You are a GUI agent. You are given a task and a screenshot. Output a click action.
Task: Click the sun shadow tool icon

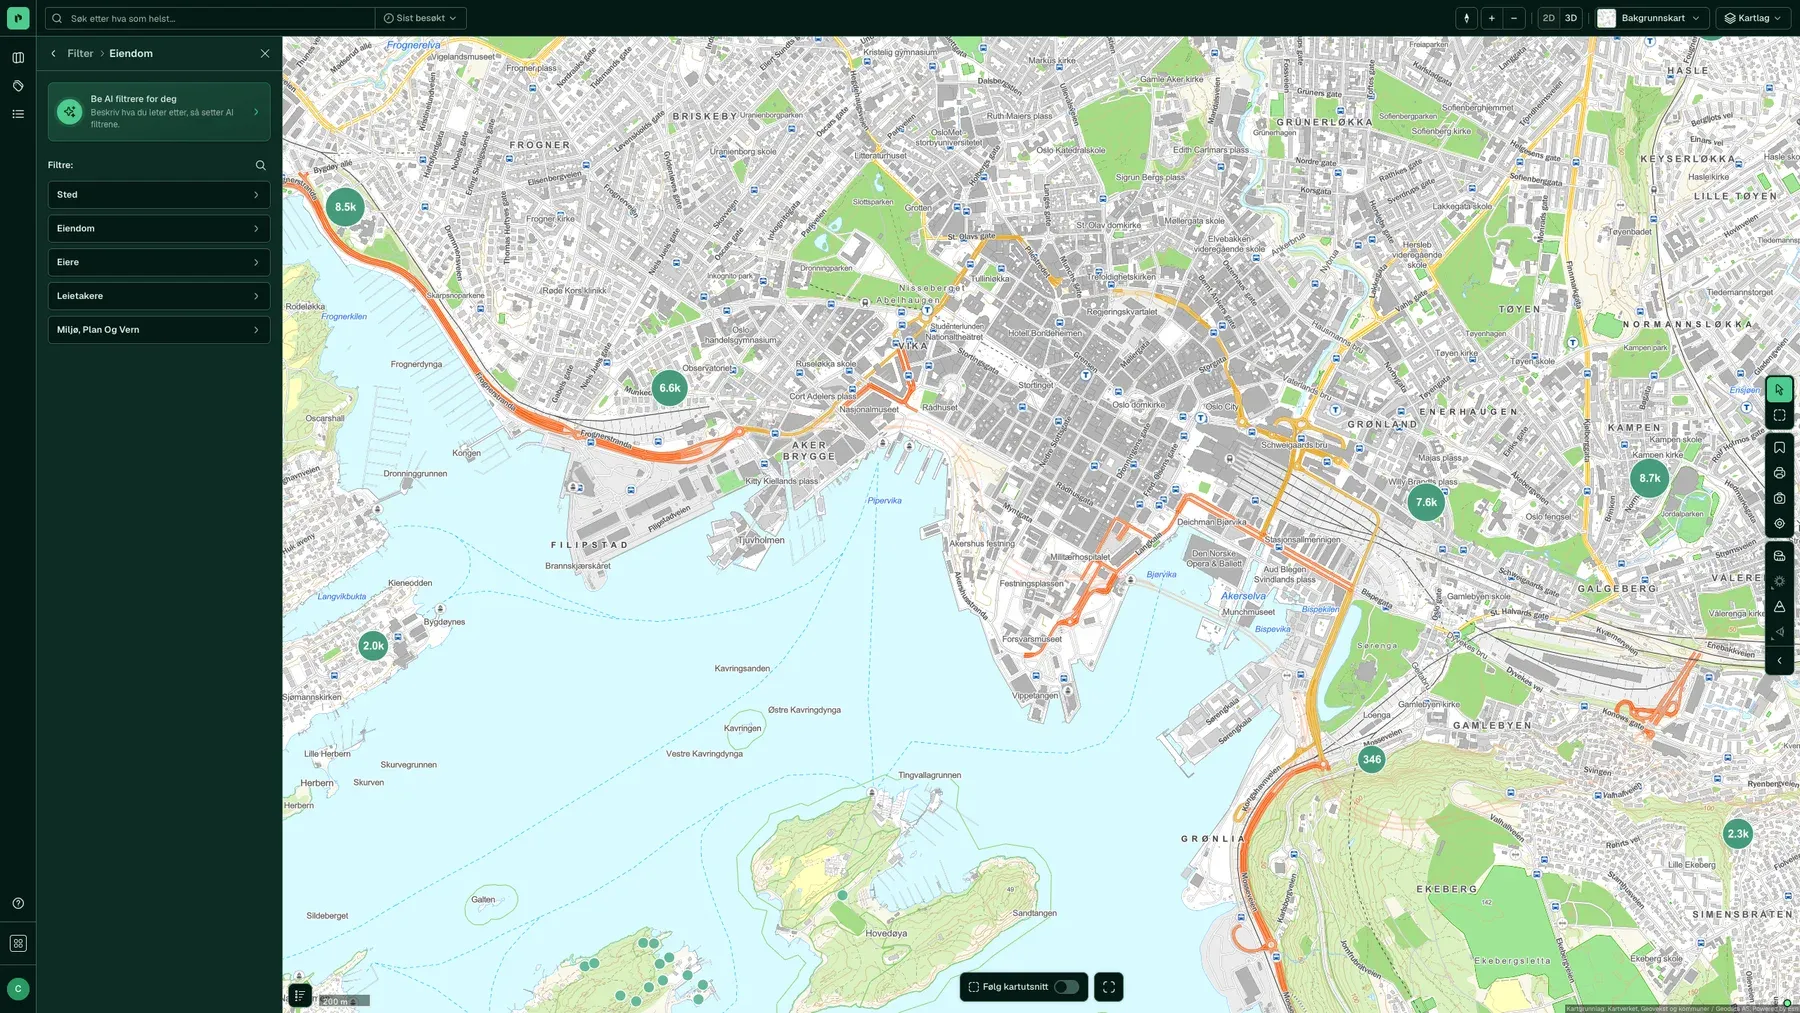1779,581
